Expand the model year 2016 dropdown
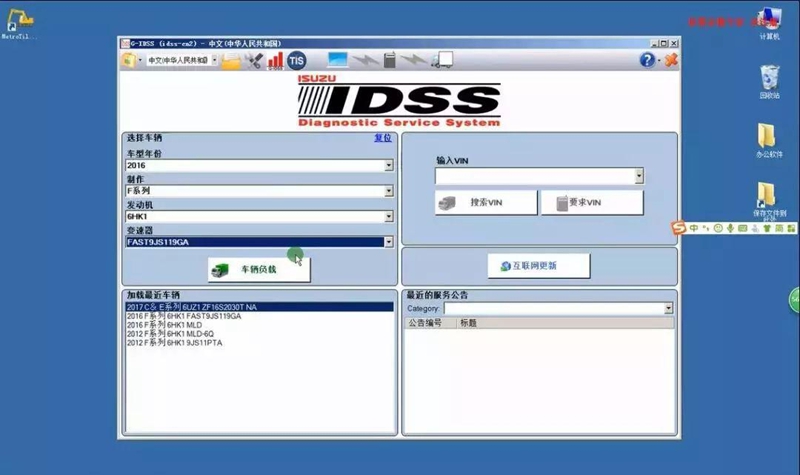Viewport: 800px width, 475px height. coord(389,165)
